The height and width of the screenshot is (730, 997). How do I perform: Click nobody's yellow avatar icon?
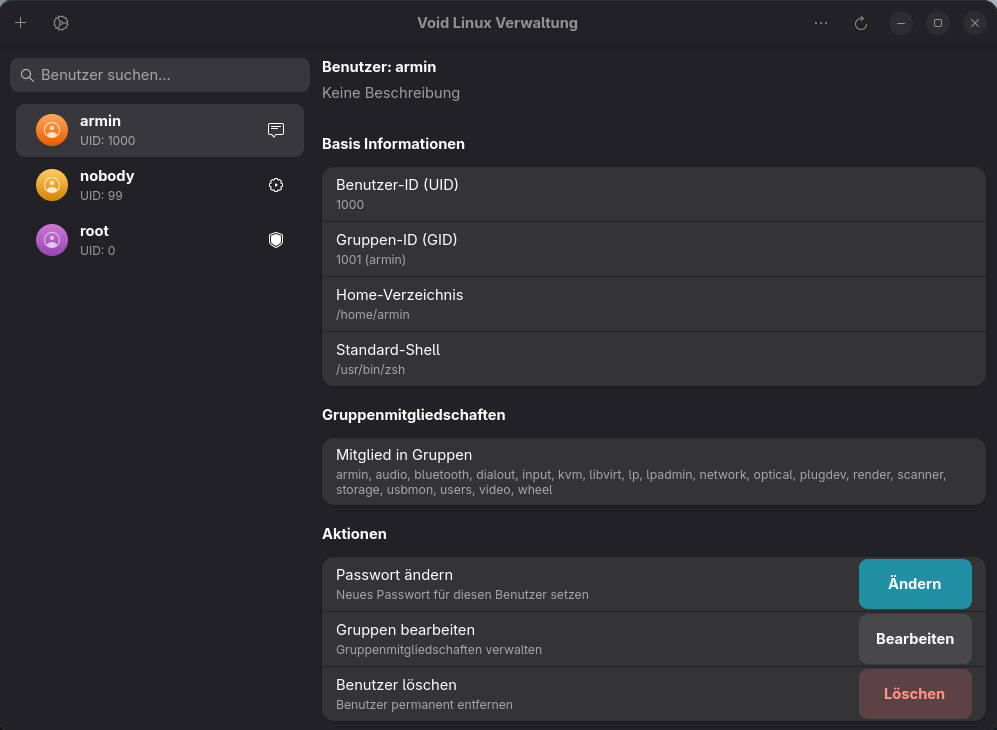52,185
